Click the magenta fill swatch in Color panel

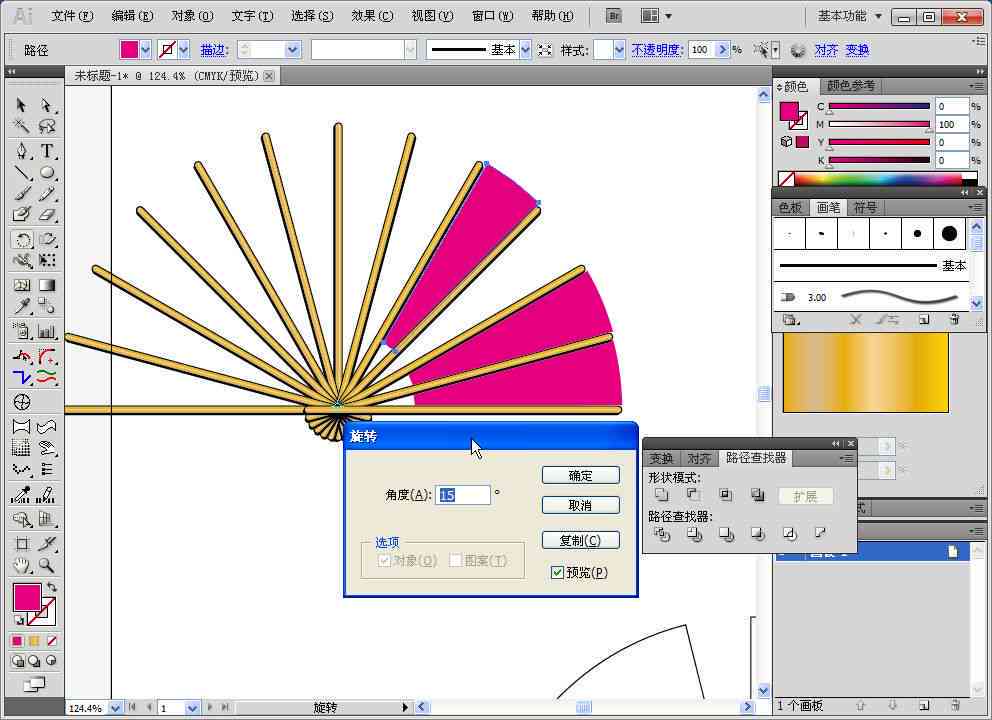789,111
